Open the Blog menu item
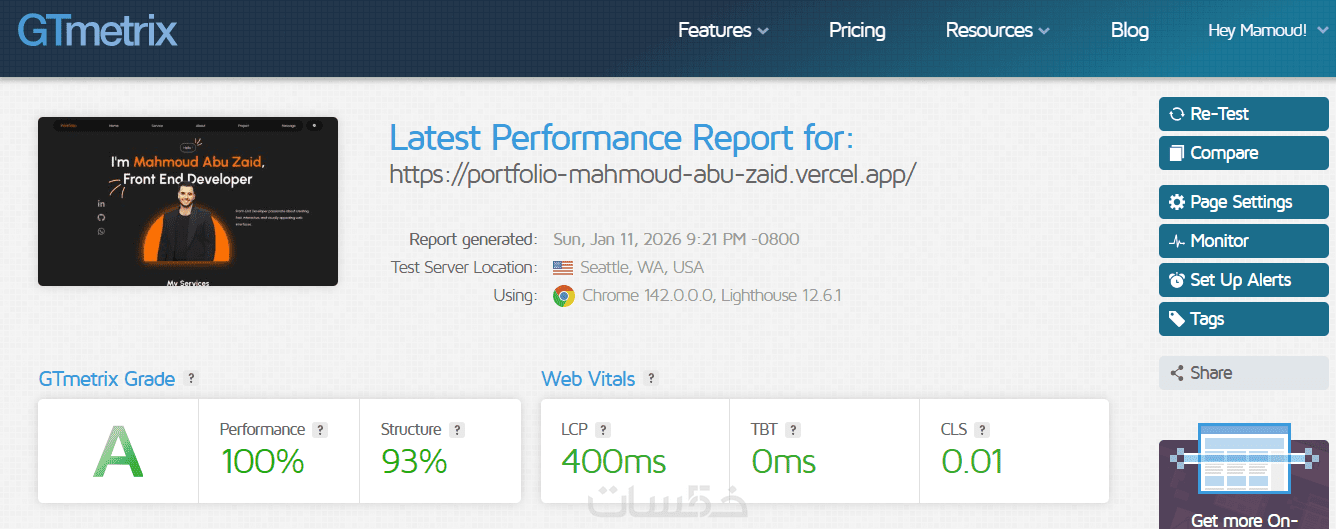This screenshot has width=1336, height=529. point(1129,30)
